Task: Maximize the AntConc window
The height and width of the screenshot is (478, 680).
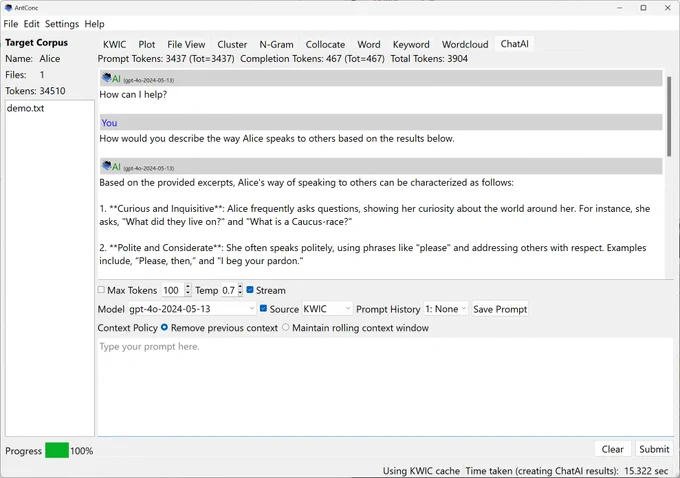Action: [x=644, y=8]
